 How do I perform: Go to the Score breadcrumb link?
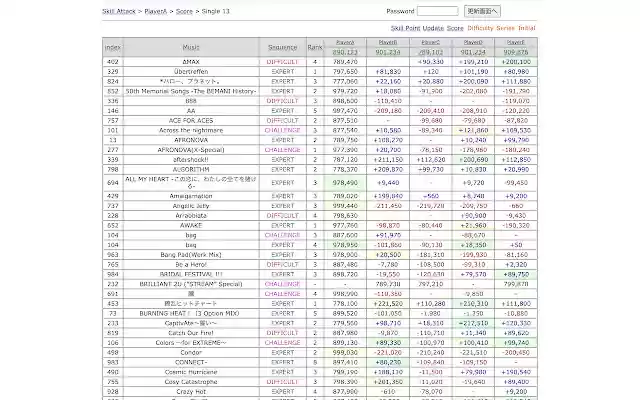(184, 11)
